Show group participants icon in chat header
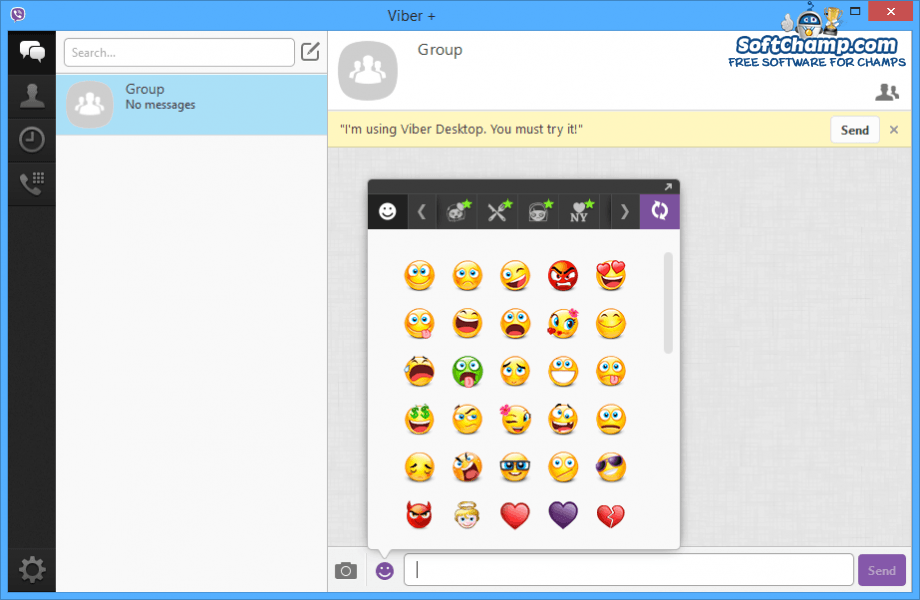Image resolution: width=920 pixels, height=600 pixels. 887,92
